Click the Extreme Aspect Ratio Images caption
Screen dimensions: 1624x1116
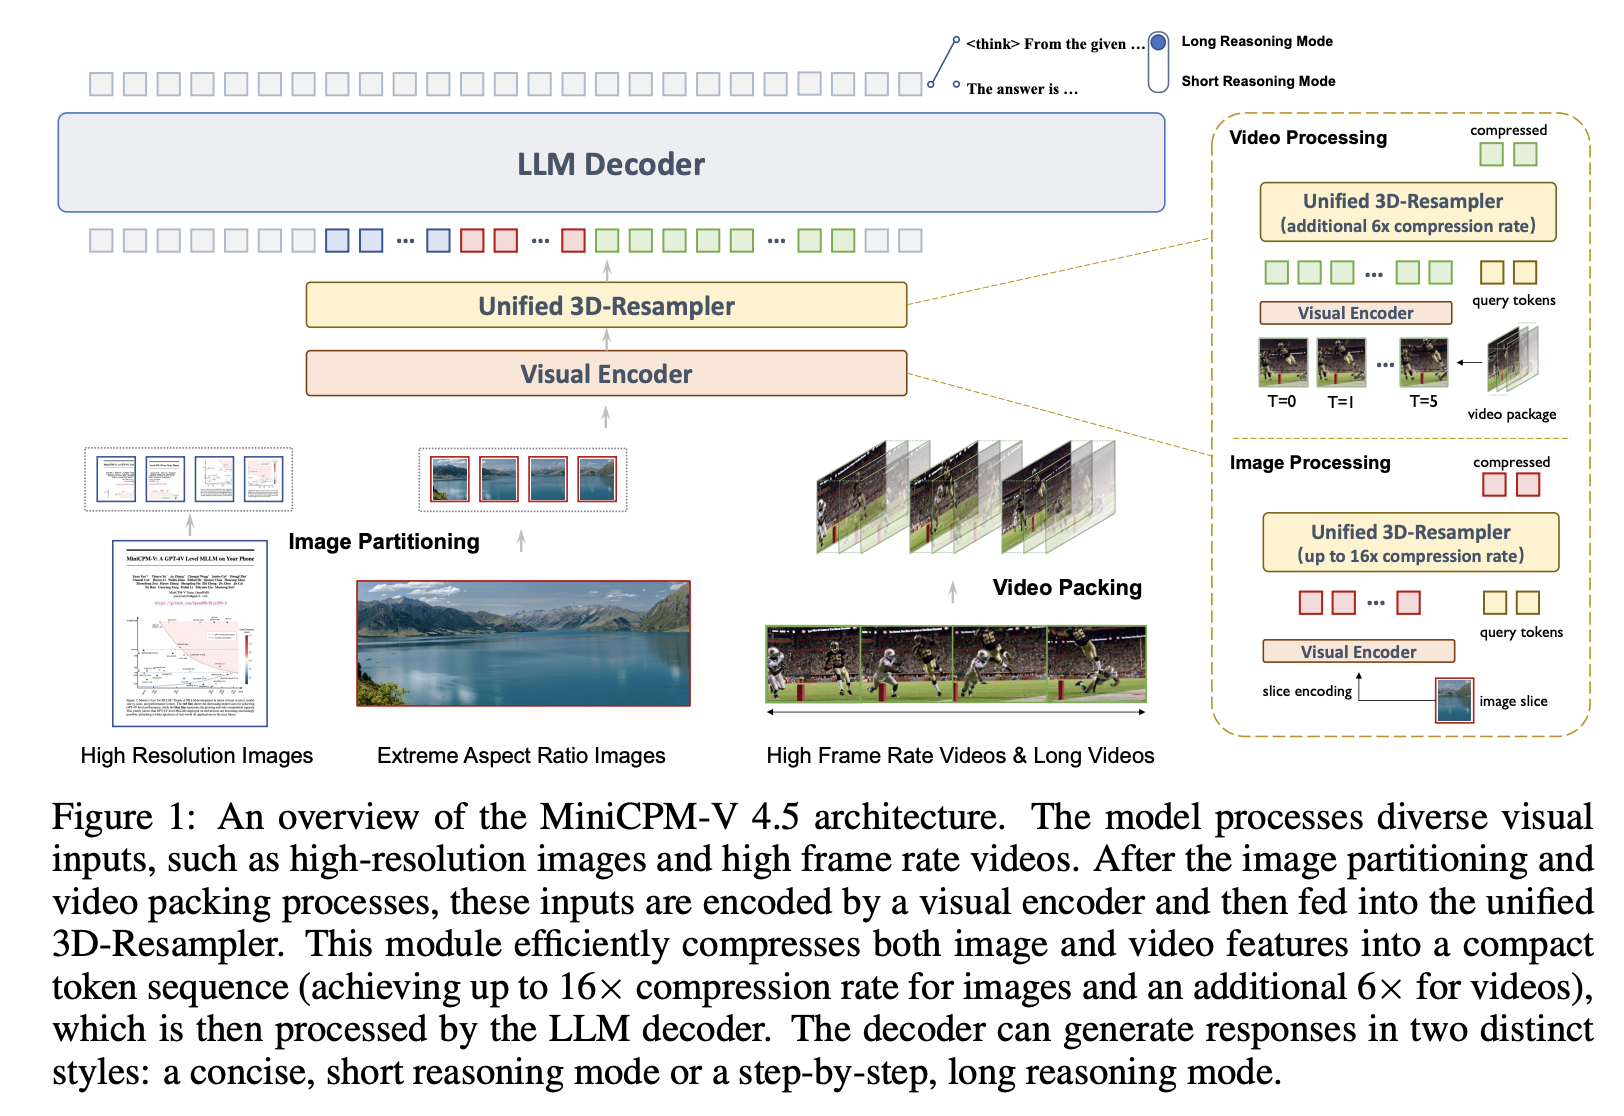[x=521, y=756]
